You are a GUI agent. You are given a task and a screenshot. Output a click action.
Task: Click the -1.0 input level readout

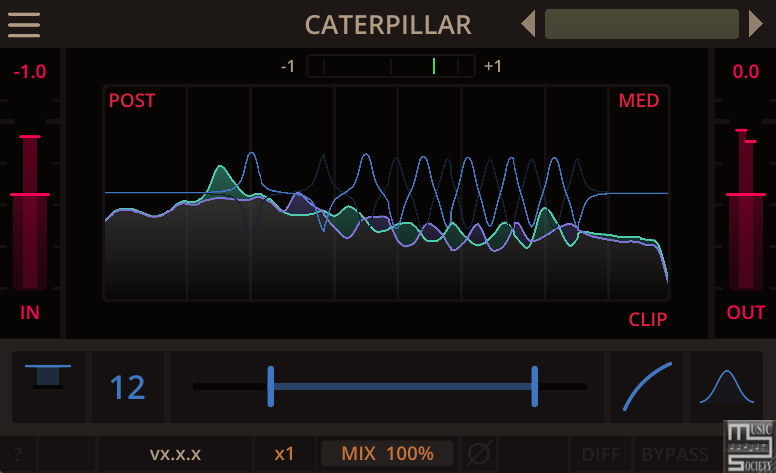[x=30, y=72]
